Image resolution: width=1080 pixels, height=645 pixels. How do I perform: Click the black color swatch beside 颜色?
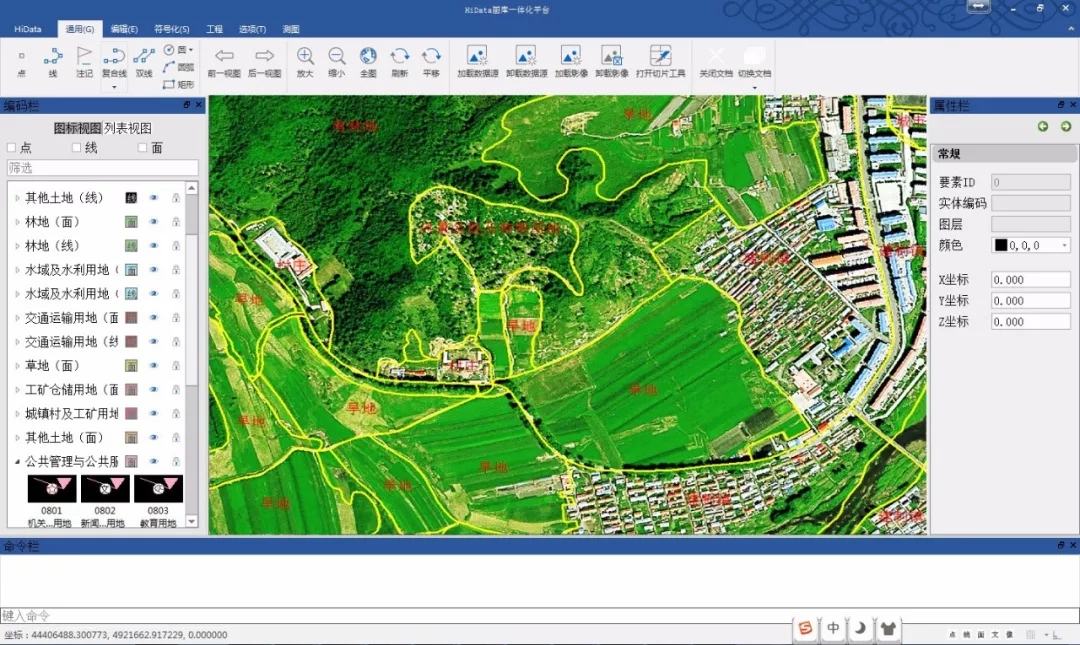click(1001, 245)
